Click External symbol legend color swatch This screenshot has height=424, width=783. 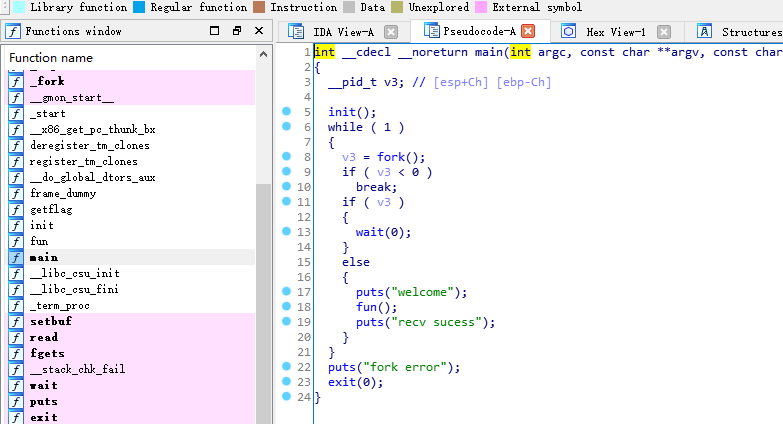coord(481,7)
